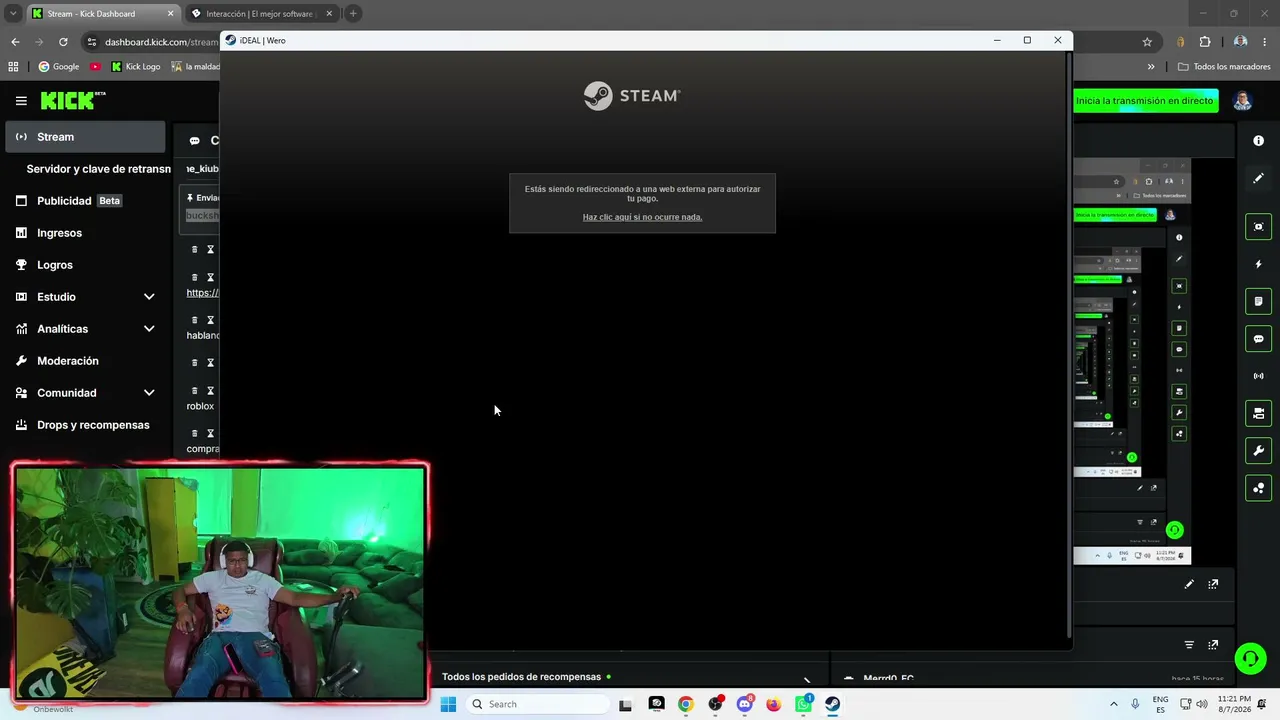1280x720 pixels.
Task: Bookmark this page with the star icon
Action: pos(1147,42)
